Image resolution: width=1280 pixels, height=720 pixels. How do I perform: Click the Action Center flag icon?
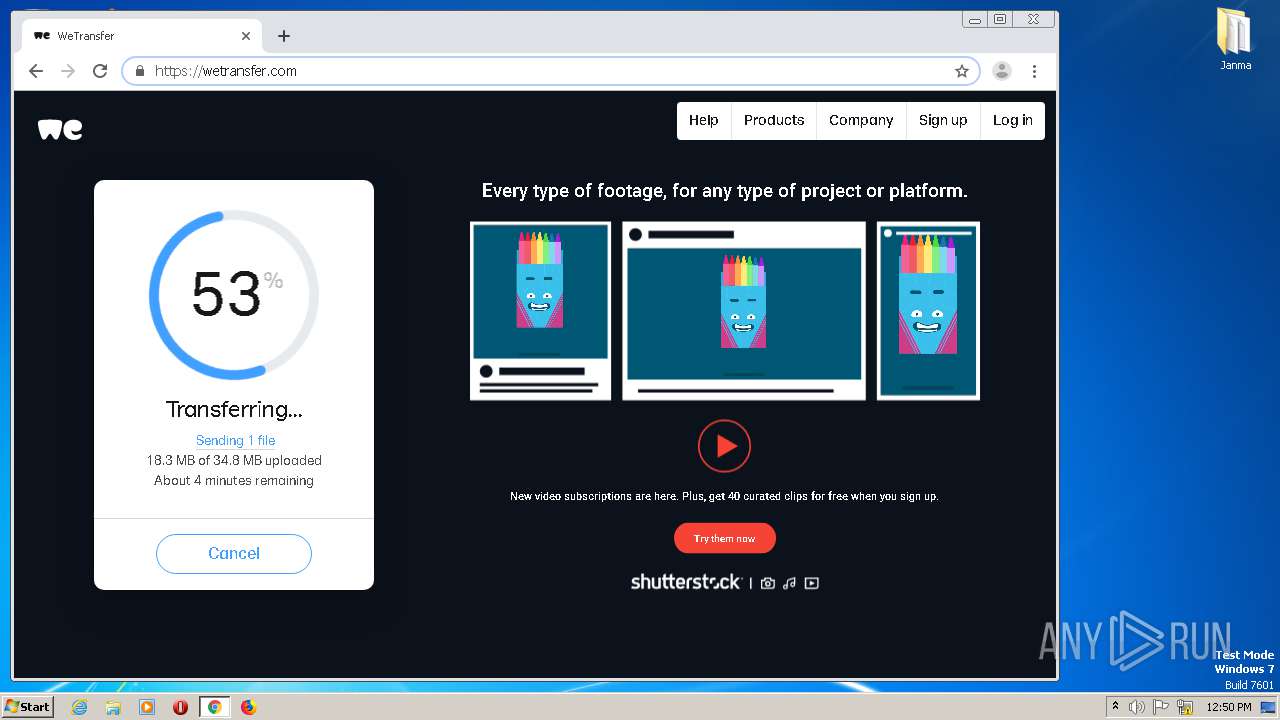pos(1161,707)
